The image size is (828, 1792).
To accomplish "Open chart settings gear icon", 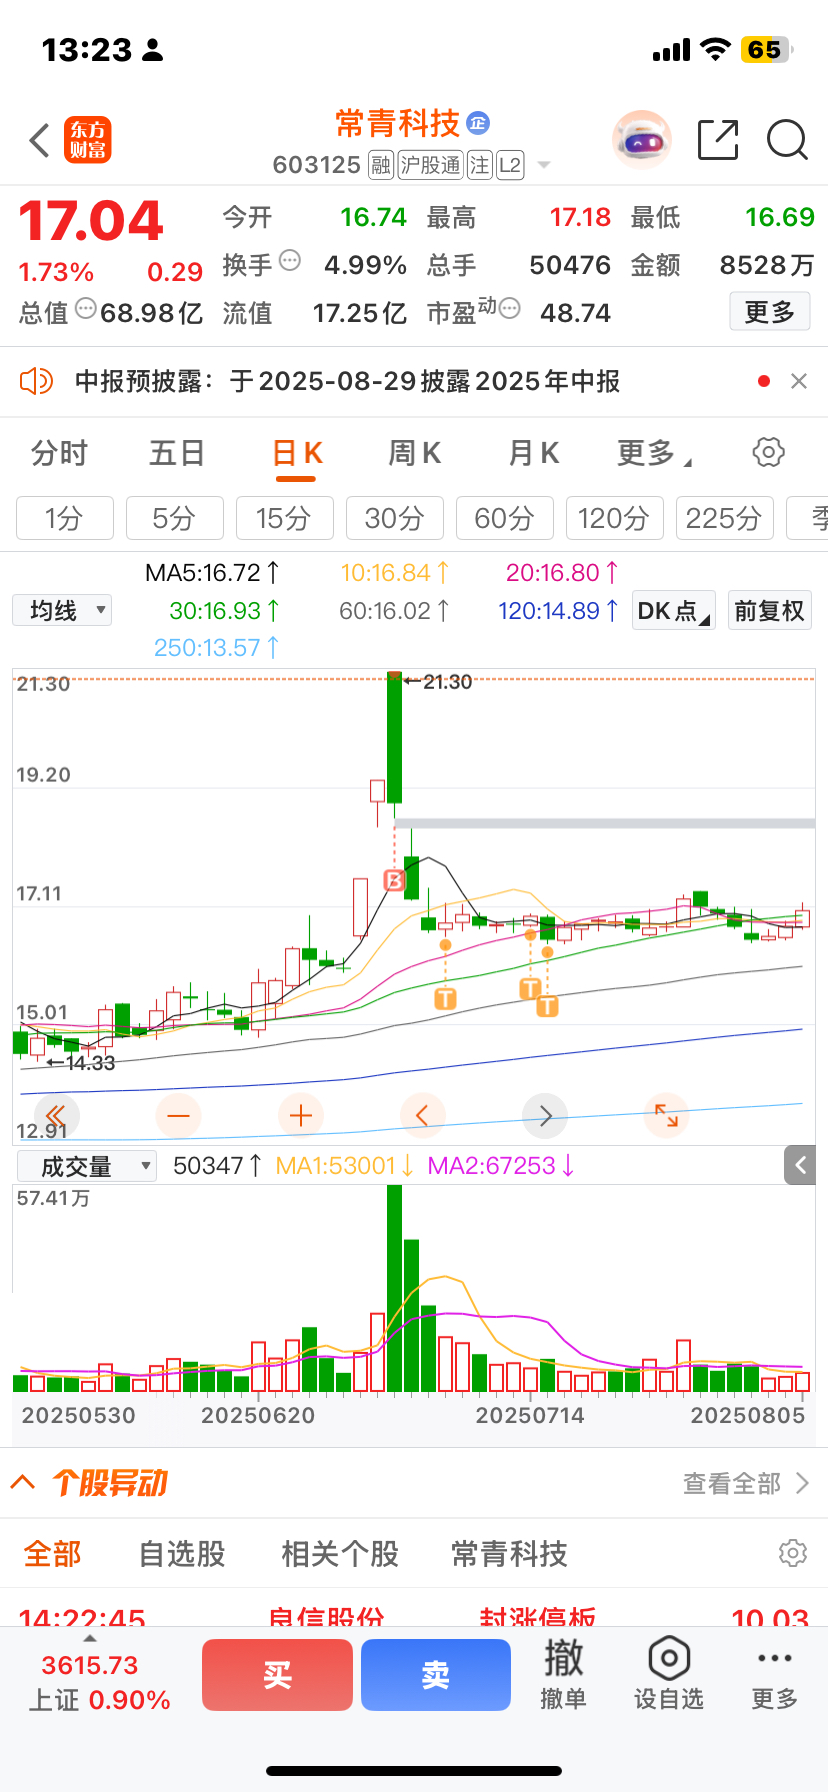I will (x=768, y=452).
